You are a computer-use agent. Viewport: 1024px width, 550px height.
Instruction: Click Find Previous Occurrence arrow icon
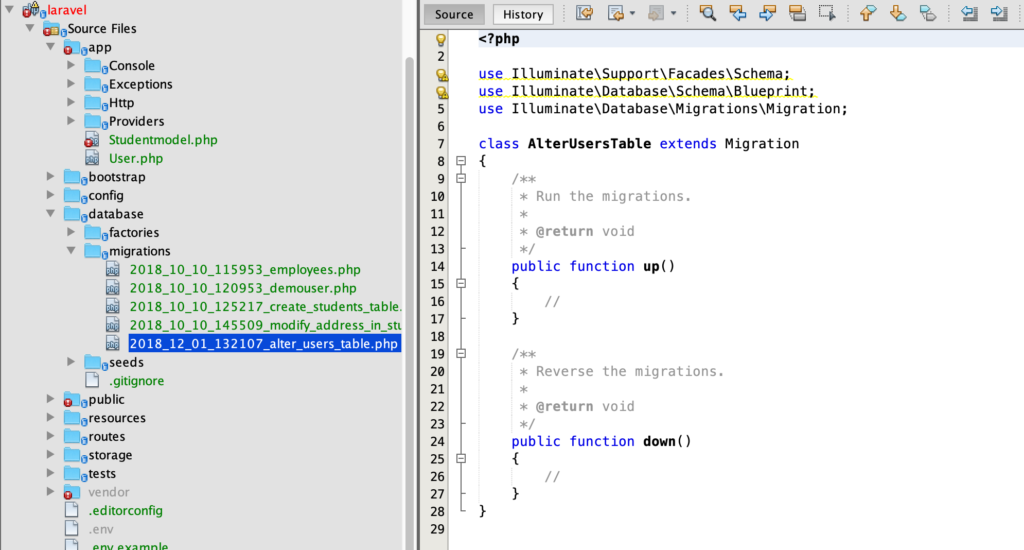[737, 14]
